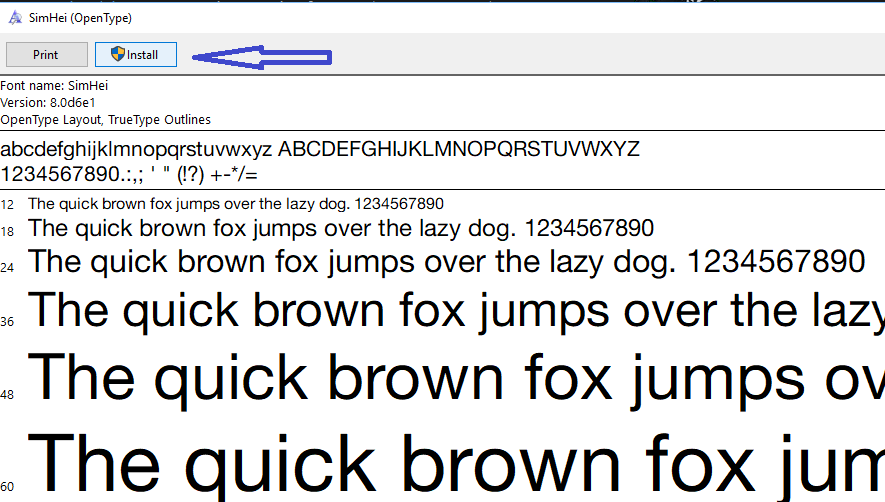Screen dimensions: 885x502
Task: Select the 36 point size label
Action: tap(8, 322)
